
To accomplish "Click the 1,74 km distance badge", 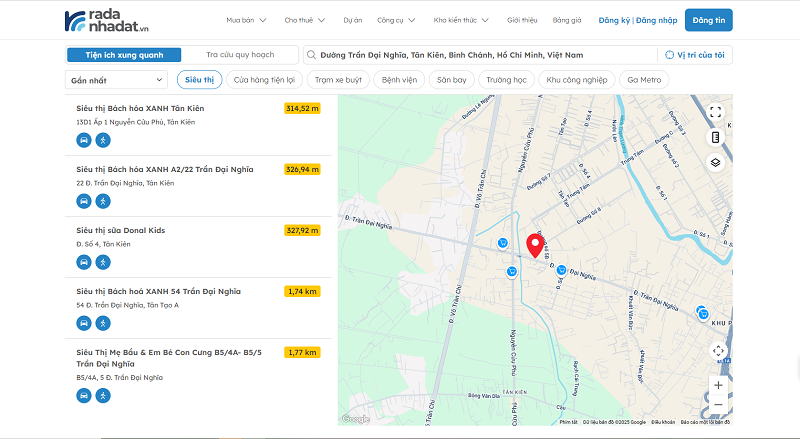I will click(x=303, y=291).
